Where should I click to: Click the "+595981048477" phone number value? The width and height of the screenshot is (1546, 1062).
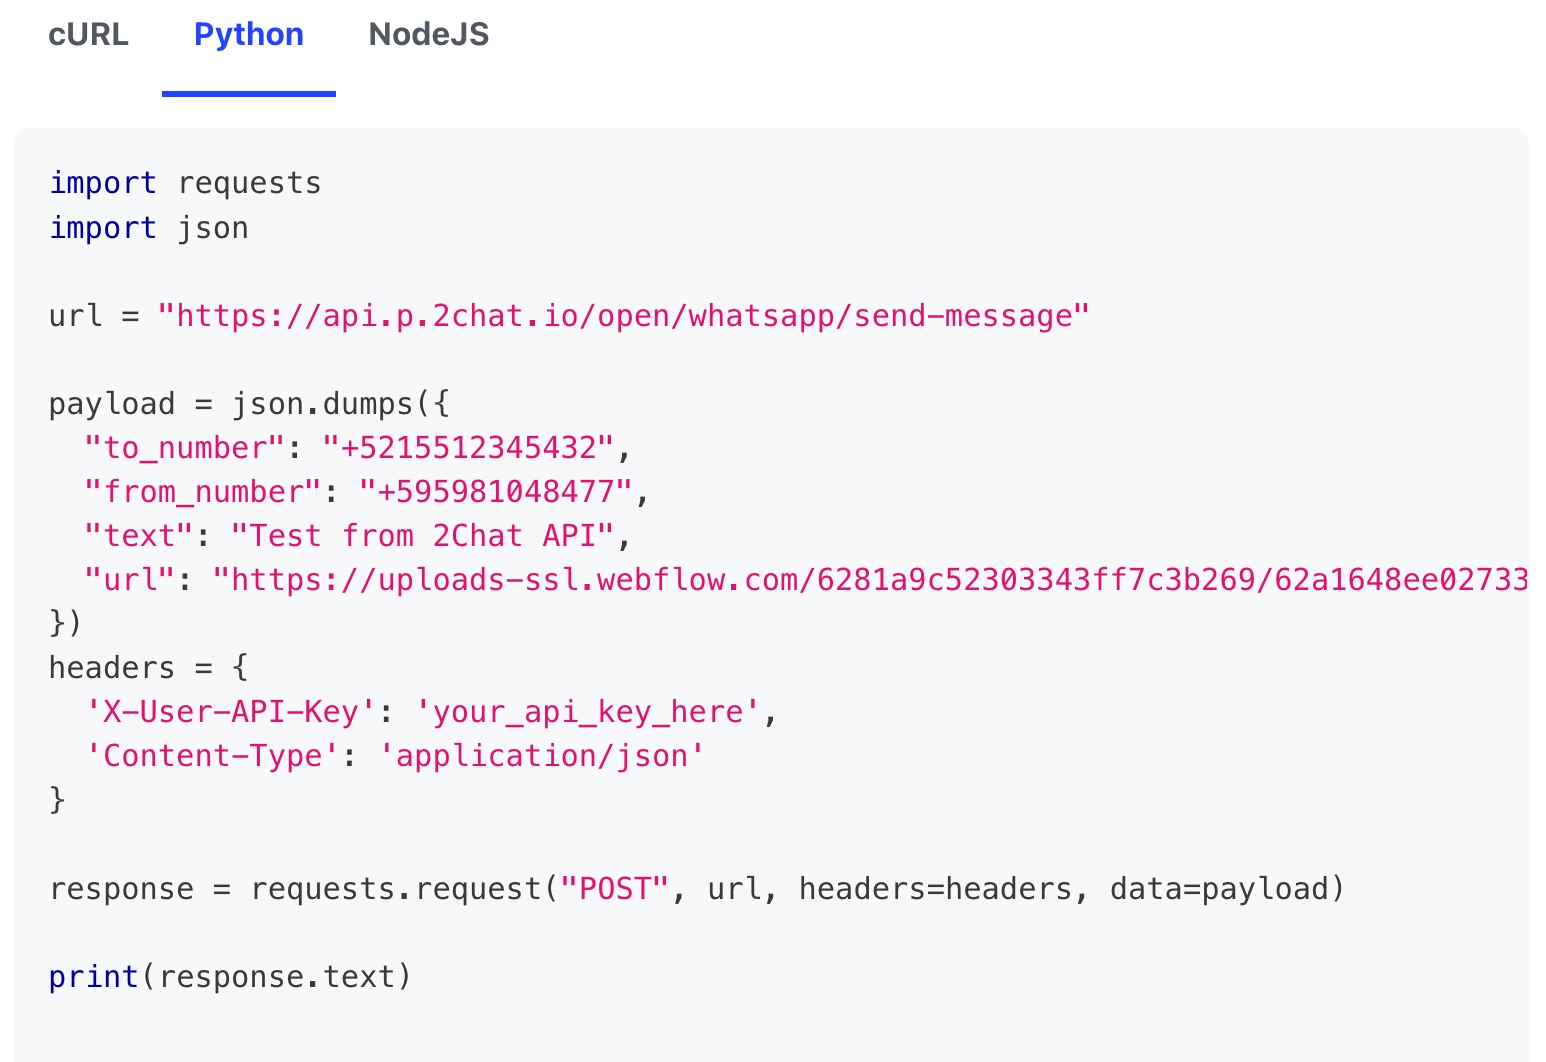(x=496, y=492)
